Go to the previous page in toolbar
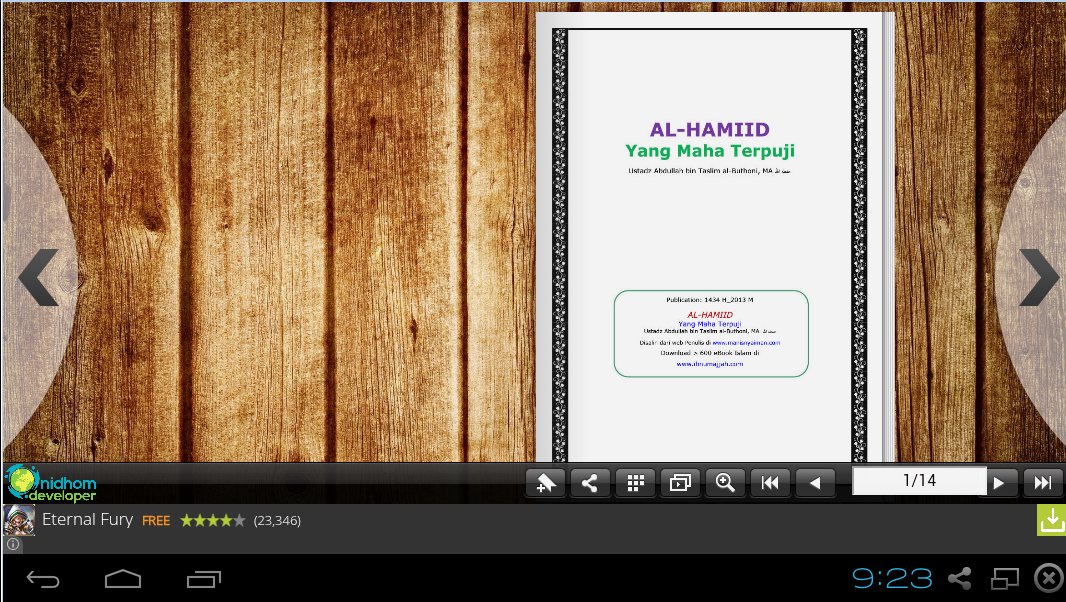1066x602 pixels. 815,483
